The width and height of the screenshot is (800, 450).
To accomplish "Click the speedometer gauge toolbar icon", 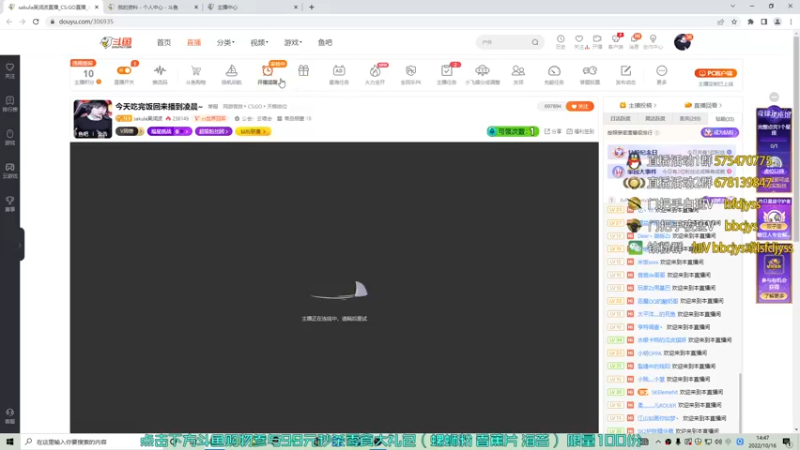I will coord(554,73).
